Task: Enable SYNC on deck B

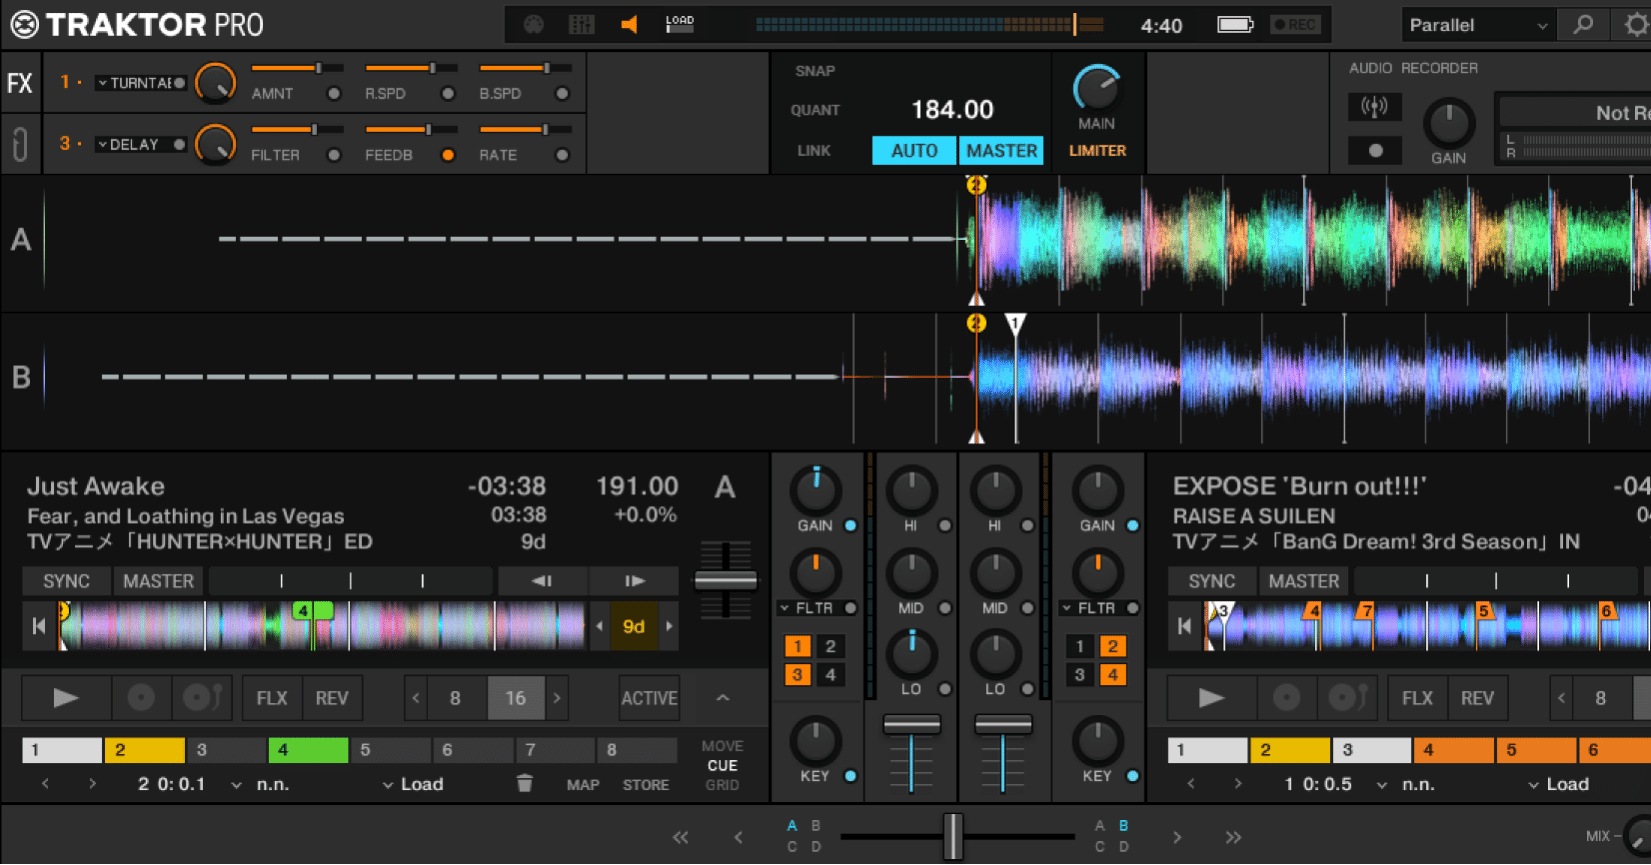Action: pos(1212,581)
